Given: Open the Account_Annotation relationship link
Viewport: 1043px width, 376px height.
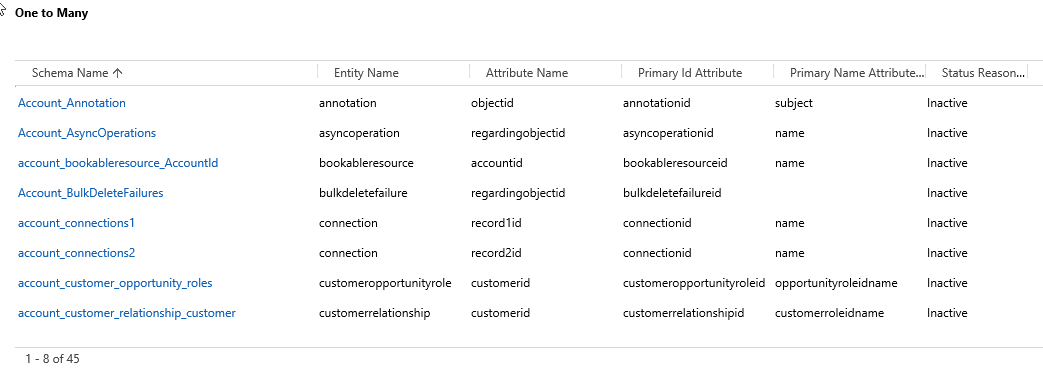Looking at the screenshot, I should [x=72, y=103].
